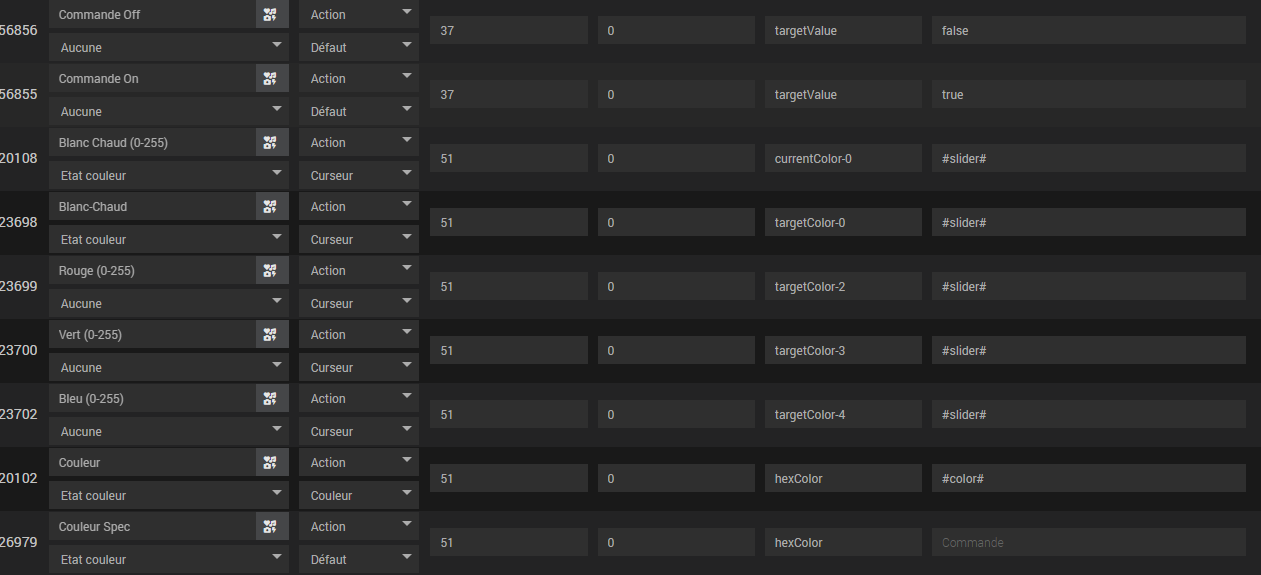Choose an icon for Rouge (0-255)

pos(272,271)
